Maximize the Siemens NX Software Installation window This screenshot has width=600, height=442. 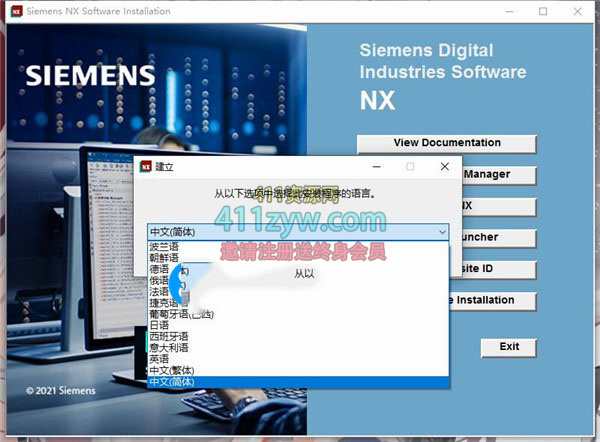543,11
